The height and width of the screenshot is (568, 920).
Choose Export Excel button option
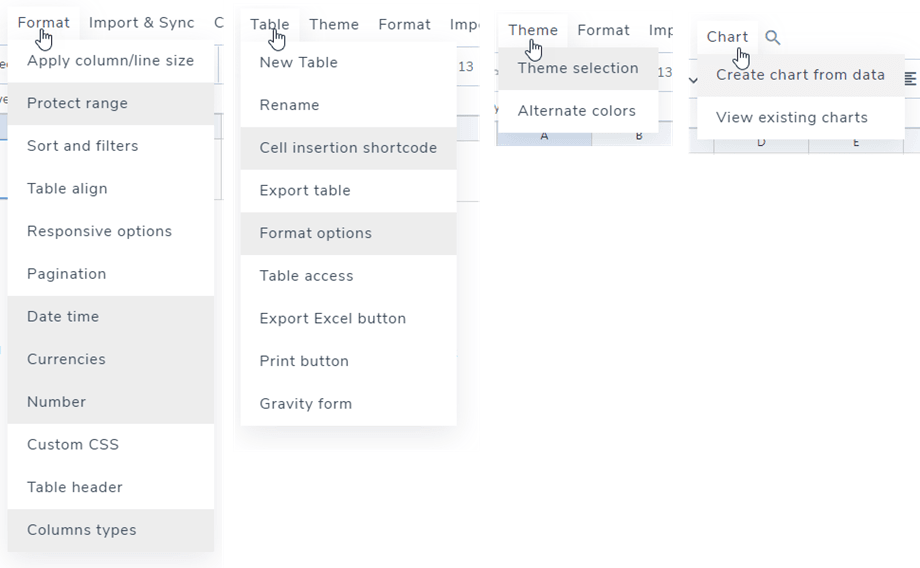(x=332, y=318)
